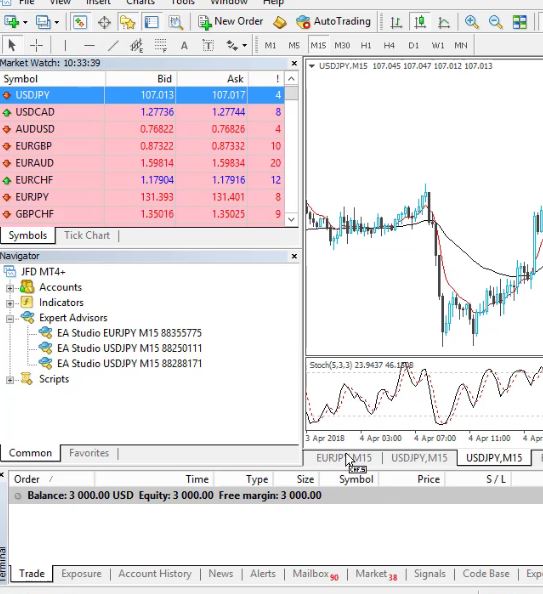Select the arrows objects tool

tap(232, 45)
